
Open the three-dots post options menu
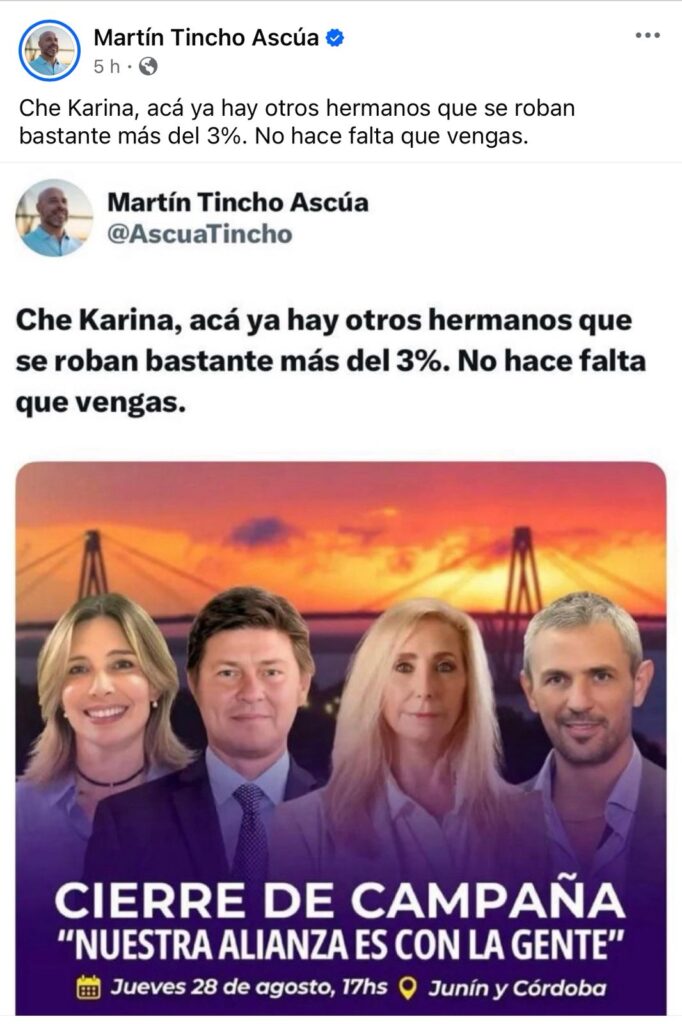647,36
